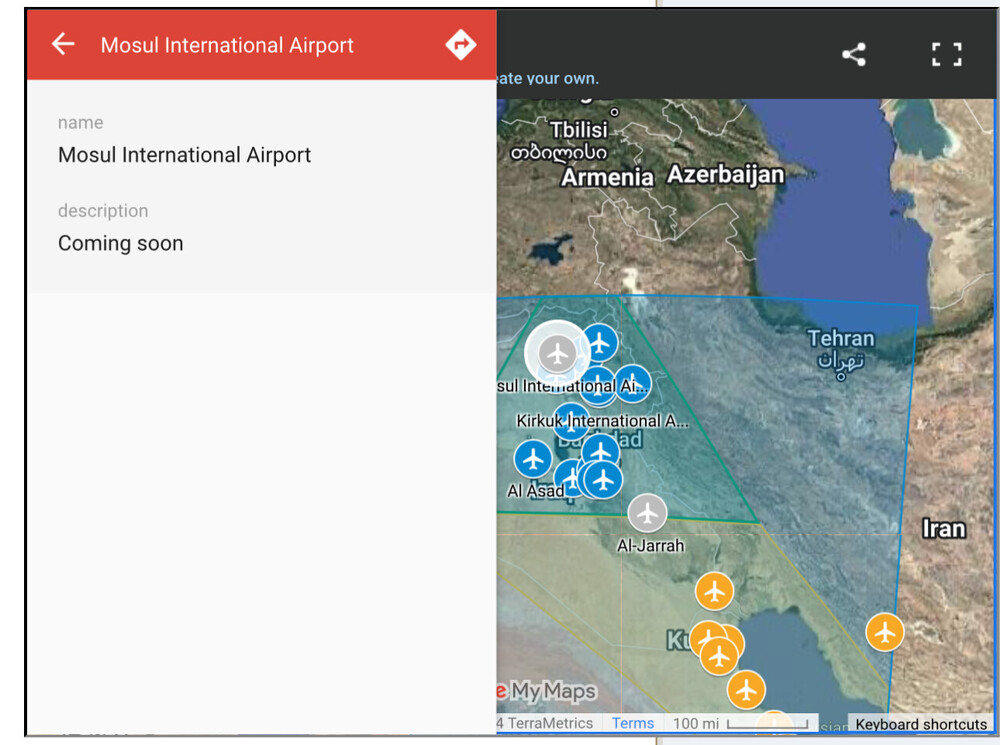The height and width of the screenshot is (745, 1000).
Task: Select the lowest full orange airport marker
Action: [745, 689]
